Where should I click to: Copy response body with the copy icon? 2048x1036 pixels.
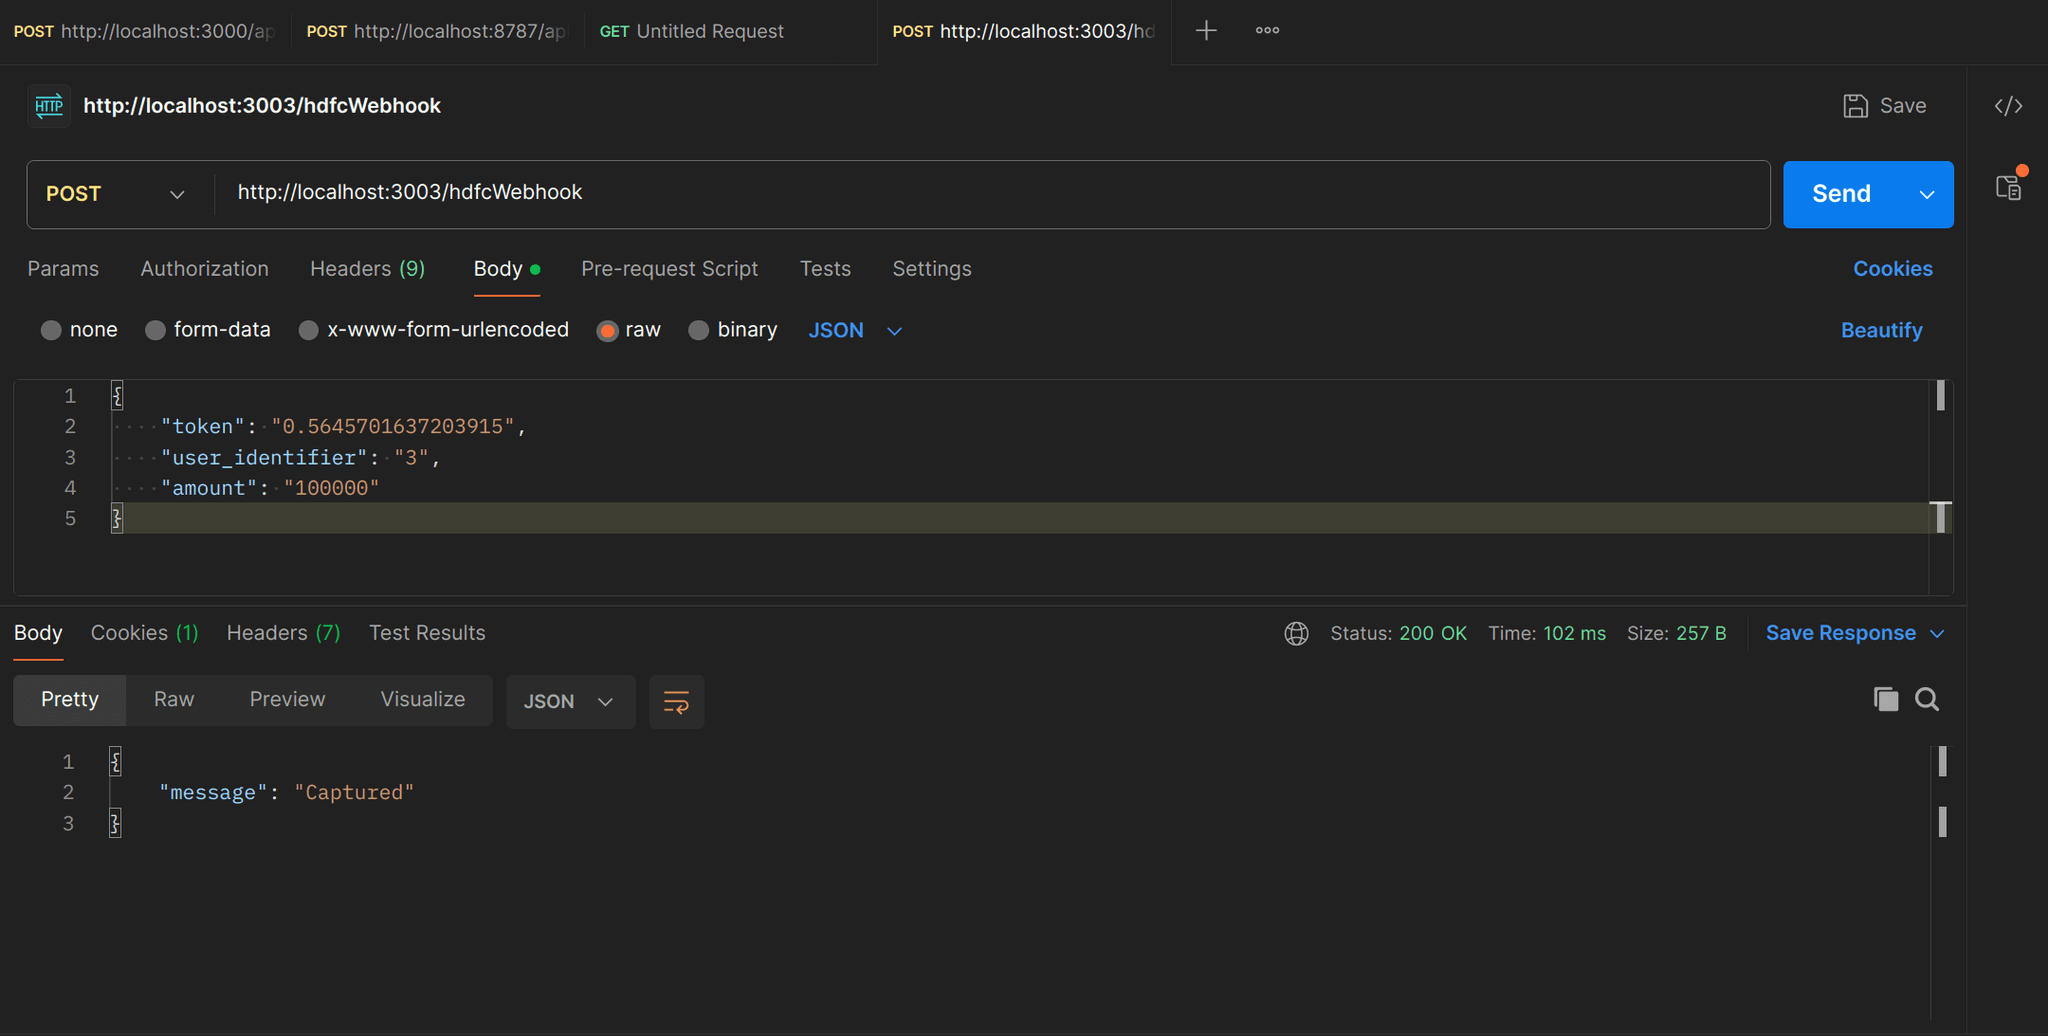coord(1886,699)
